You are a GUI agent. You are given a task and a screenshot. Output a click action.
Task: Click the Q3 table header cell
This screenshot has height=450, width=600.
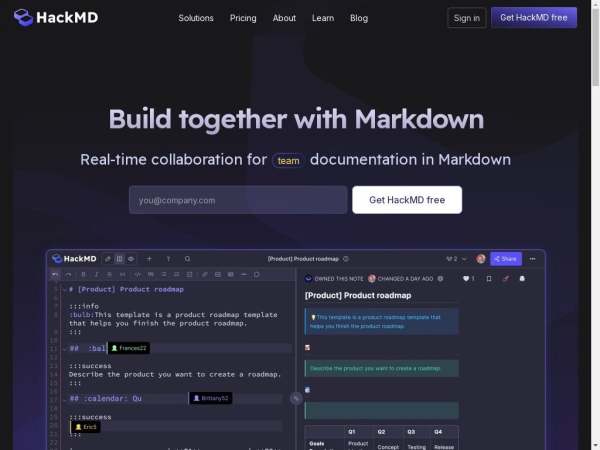[x=416, y=432]
